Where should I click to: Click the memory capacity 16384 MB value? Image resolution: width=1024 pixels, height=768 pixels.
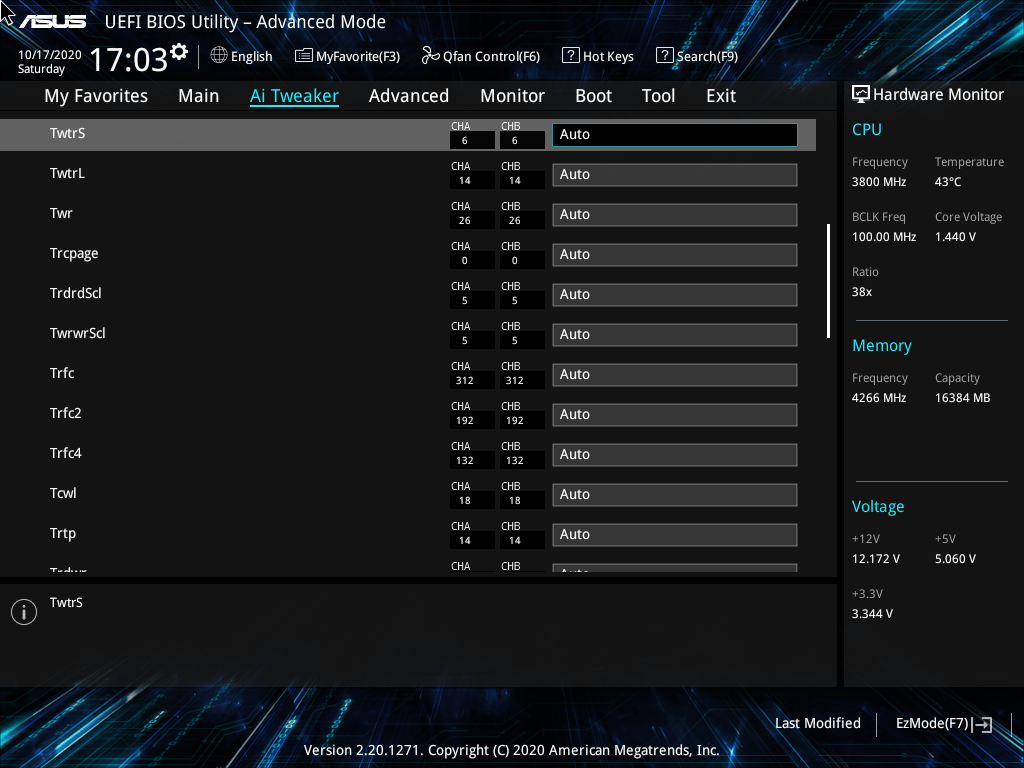(x=963, y=398)
